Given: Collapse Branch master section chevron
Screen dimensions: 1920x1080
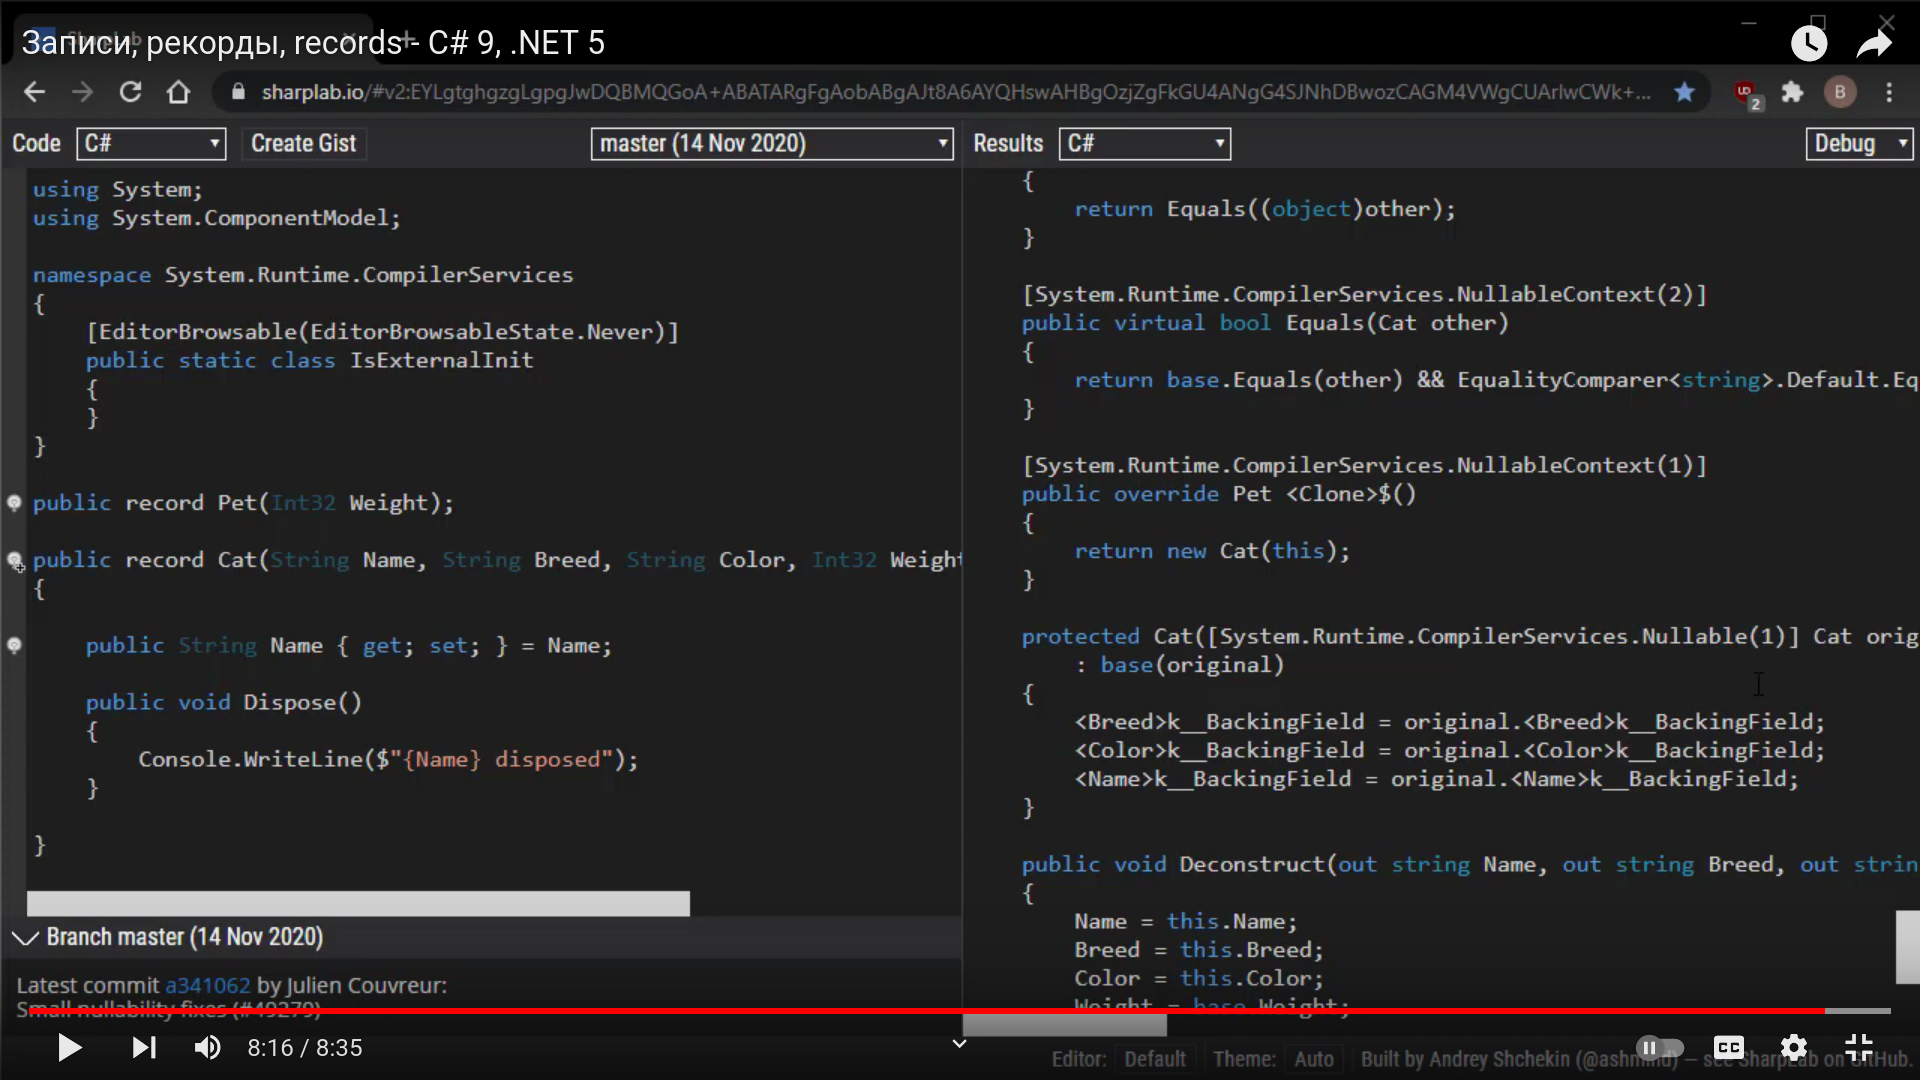Looking at the screenshot, I should pyautogui.click(x=25, y=937).
